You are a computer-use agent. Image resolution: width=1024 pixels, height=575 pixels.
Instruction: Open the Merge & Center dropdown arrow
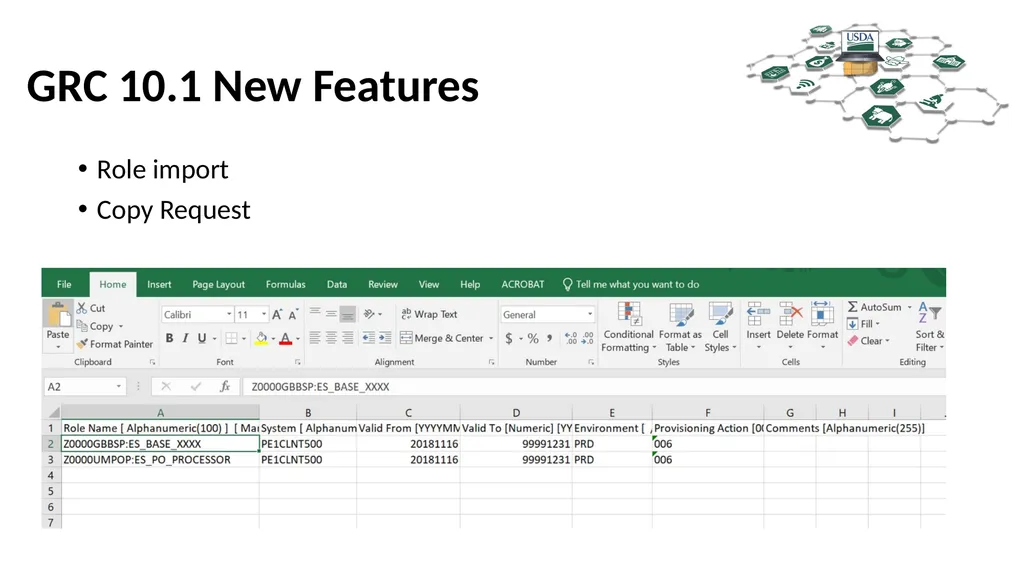point(491,338)
